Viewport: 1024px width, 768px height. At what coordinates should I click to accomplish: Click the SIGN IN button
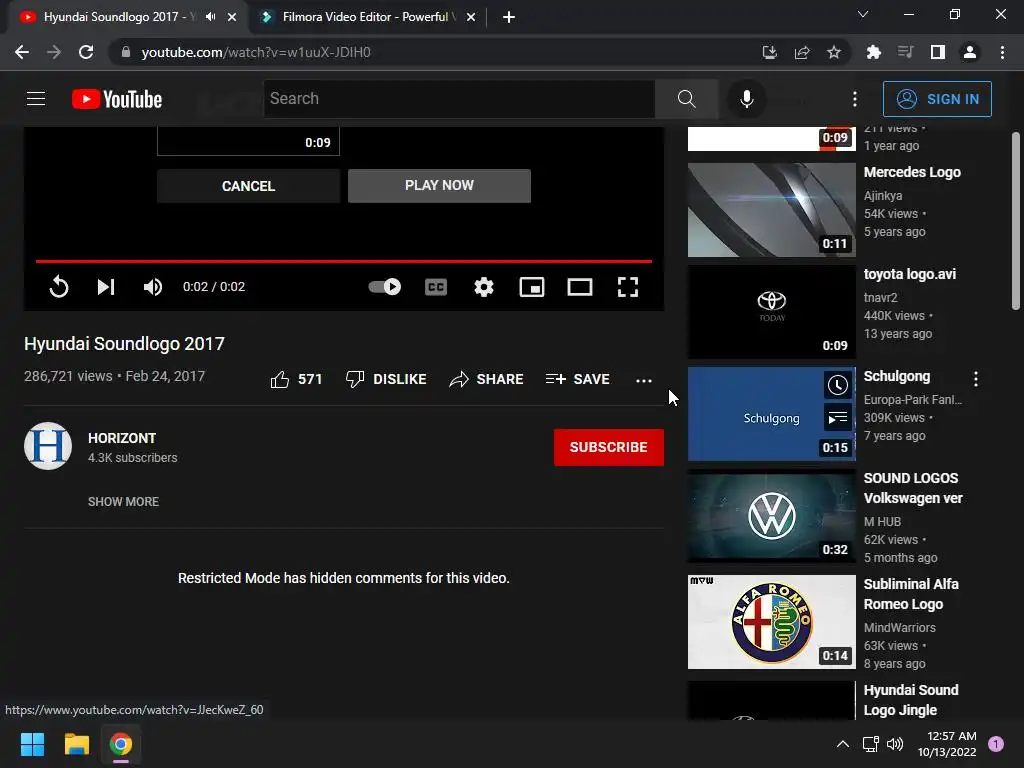click(937, 99)
